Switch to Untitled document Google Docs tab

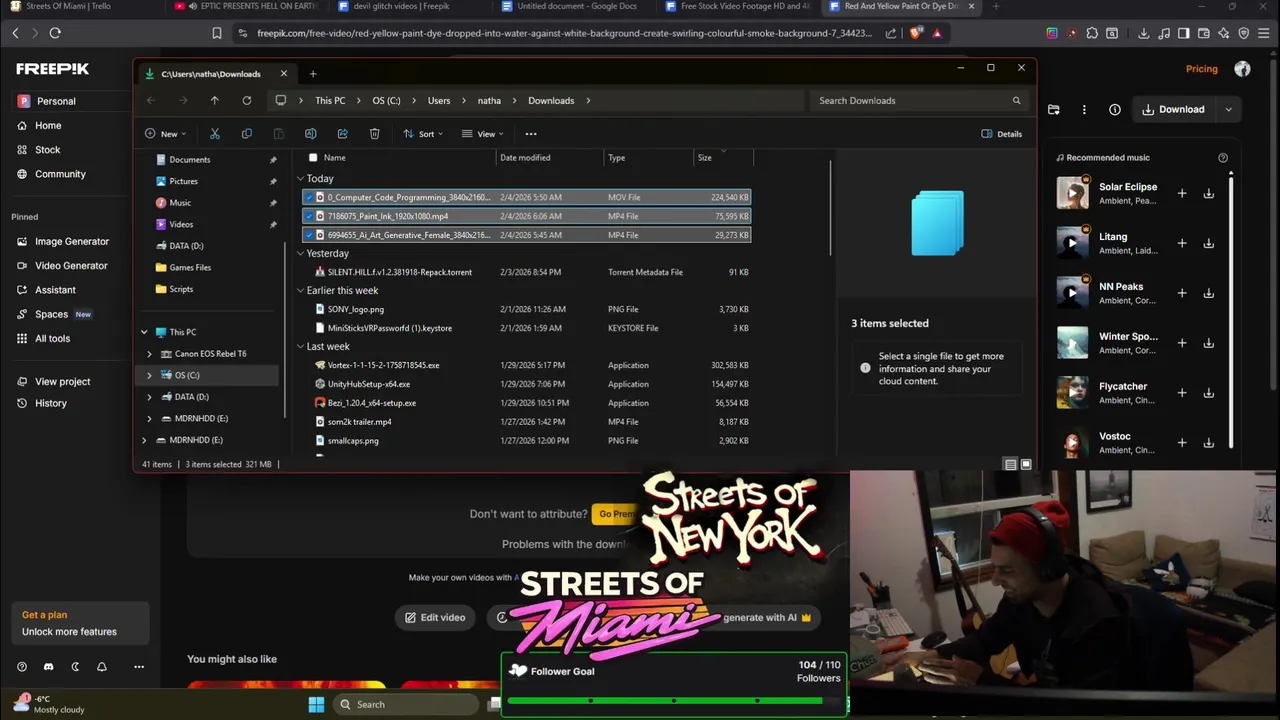pyautogui.click(x=577, y=6)
